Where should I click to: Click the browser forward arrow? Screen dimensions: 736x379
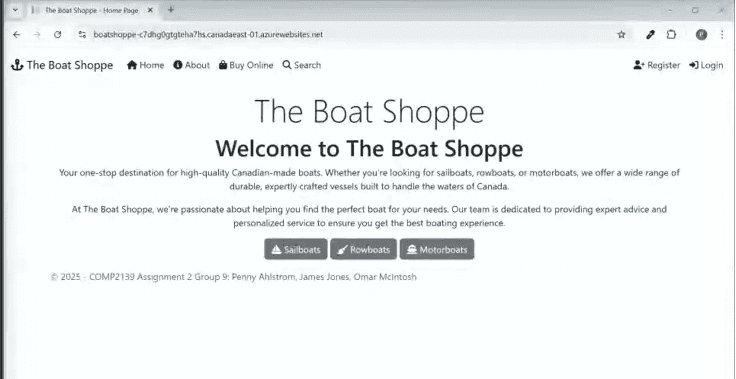(37, 34)
